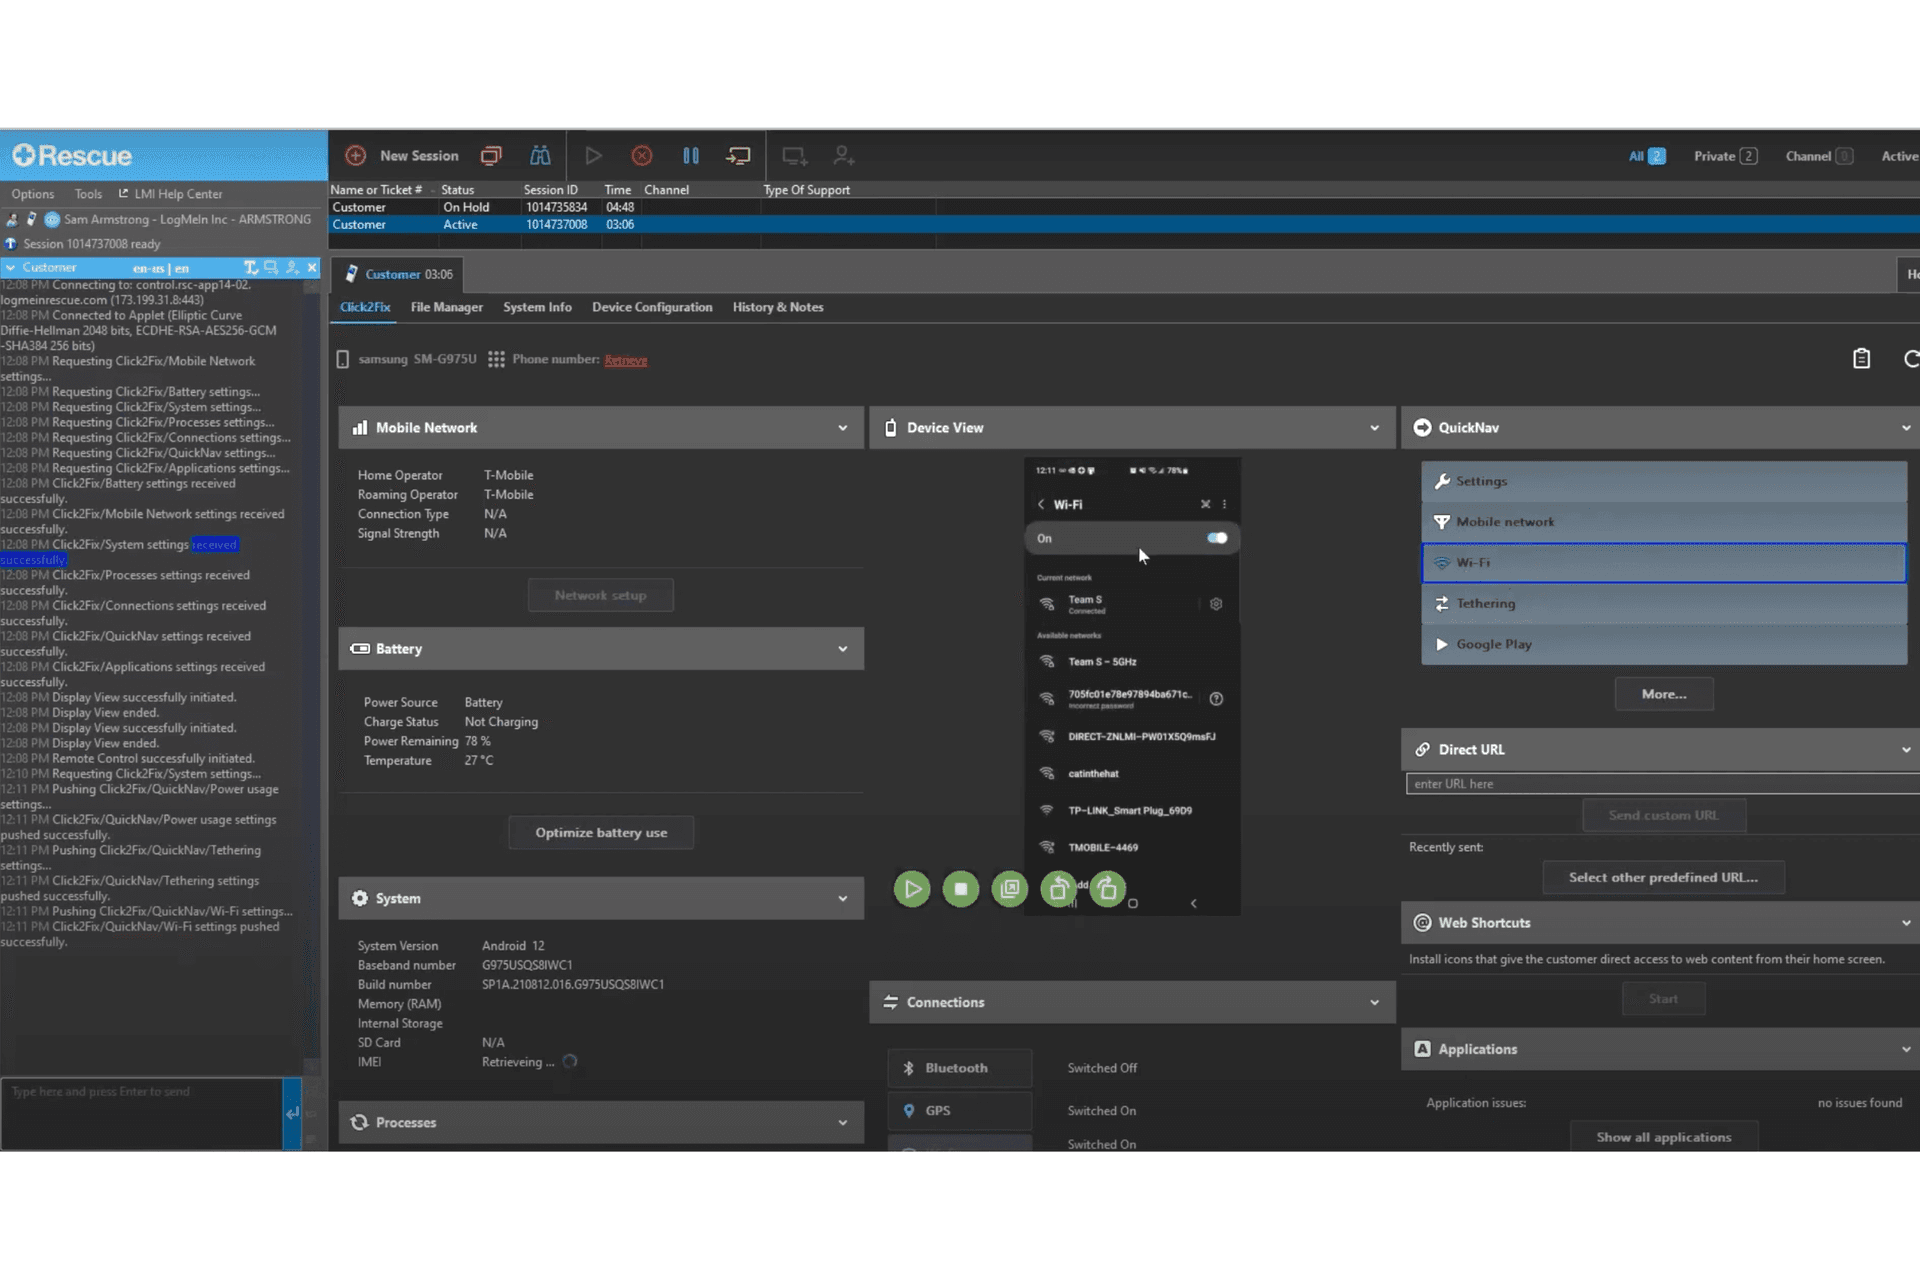Click the start session play icon in top toolbar

click(593, 156)
